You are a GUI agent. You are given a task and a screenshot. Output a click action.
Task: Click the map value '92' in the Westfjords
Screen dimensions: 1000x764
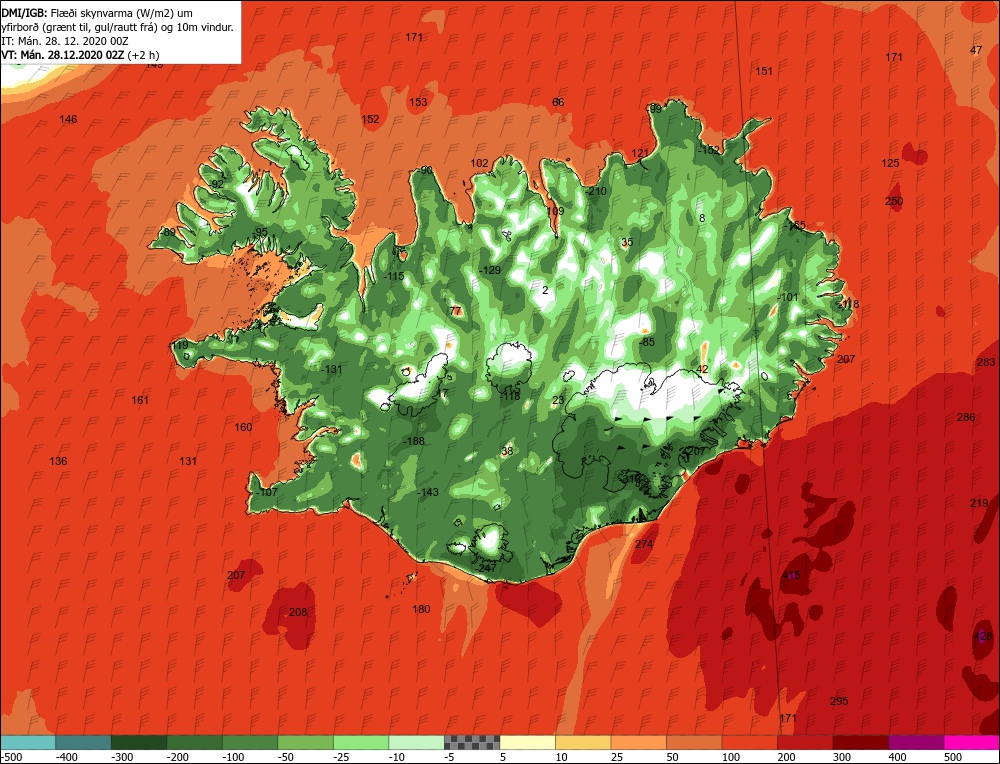[x=218, y=184]
